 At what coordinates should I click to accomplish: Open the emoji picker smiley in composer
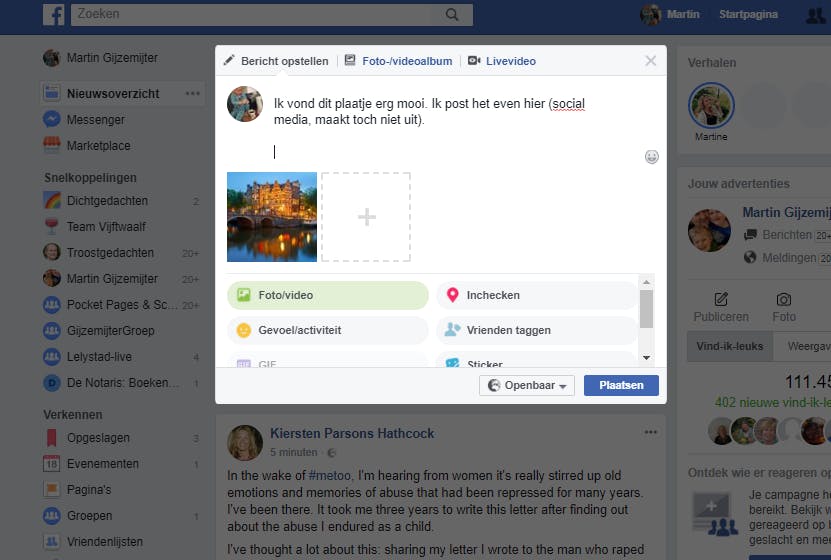point(651,157)
